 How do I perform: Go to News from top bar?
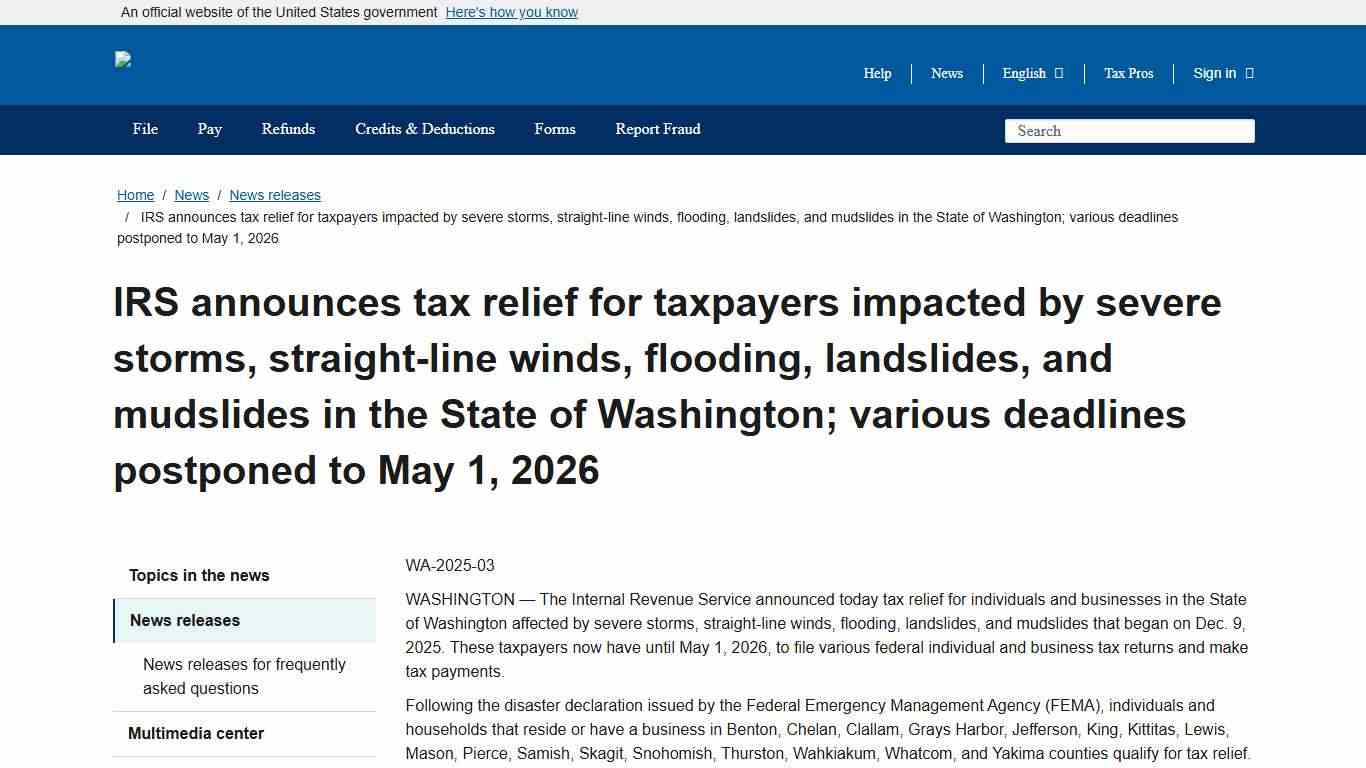point(946,73)
